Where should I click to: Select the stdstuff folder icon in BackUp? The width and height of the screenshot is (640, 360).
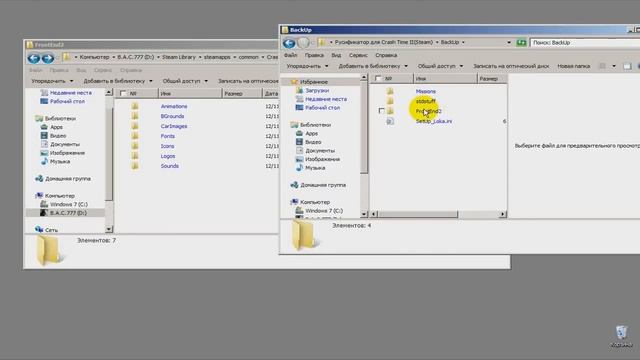(x=390, y=101)
